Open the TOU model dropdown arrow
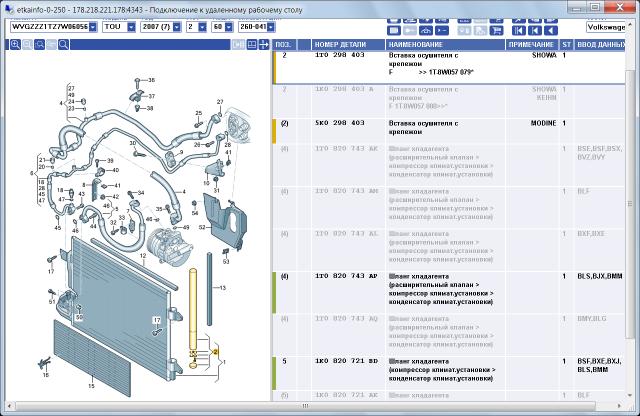Viewport: 640px width, 416px height. (x=131, y=27)
